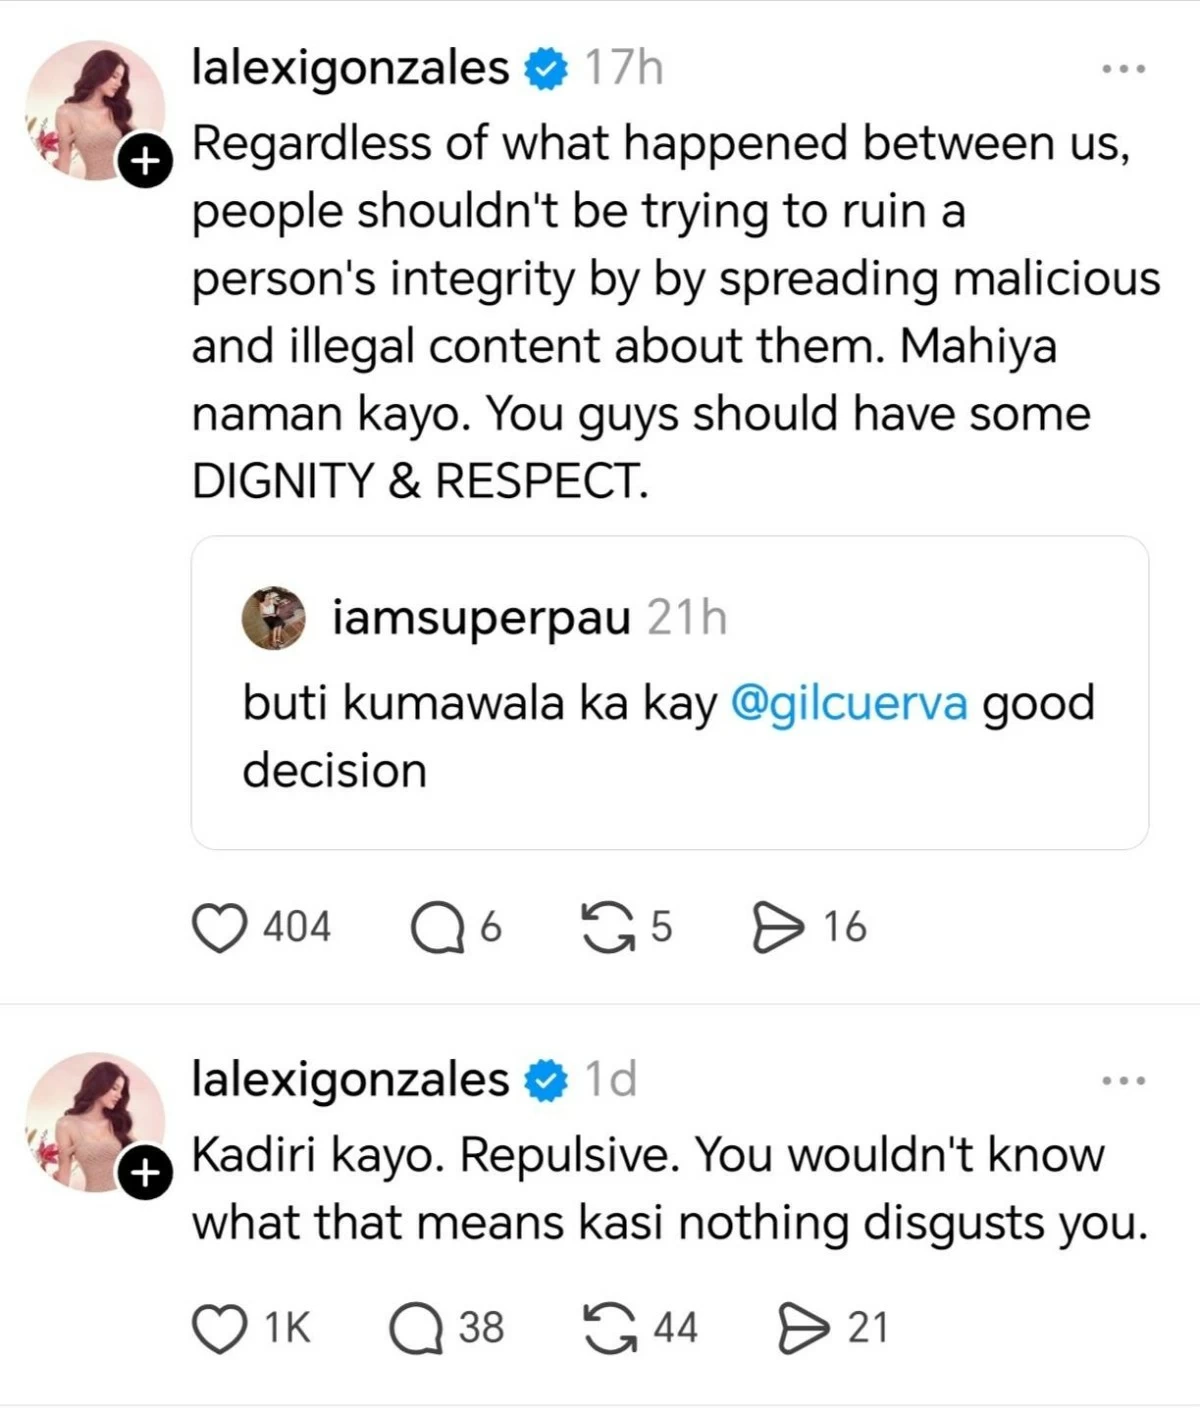Open lalexigonzales profile from the top username
The image size is (1200, 1409).
click(350, 70)
